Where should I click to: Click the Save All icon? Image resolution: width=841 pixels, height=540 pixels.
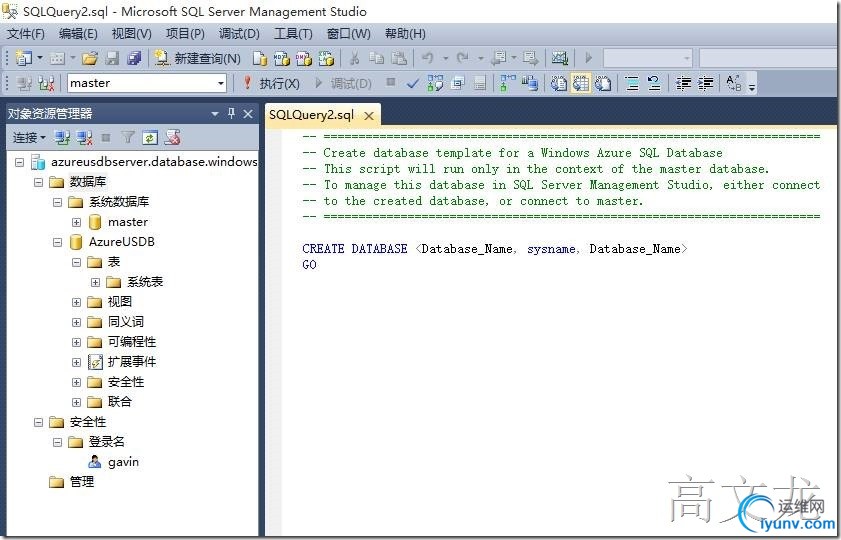pos(134,58)
